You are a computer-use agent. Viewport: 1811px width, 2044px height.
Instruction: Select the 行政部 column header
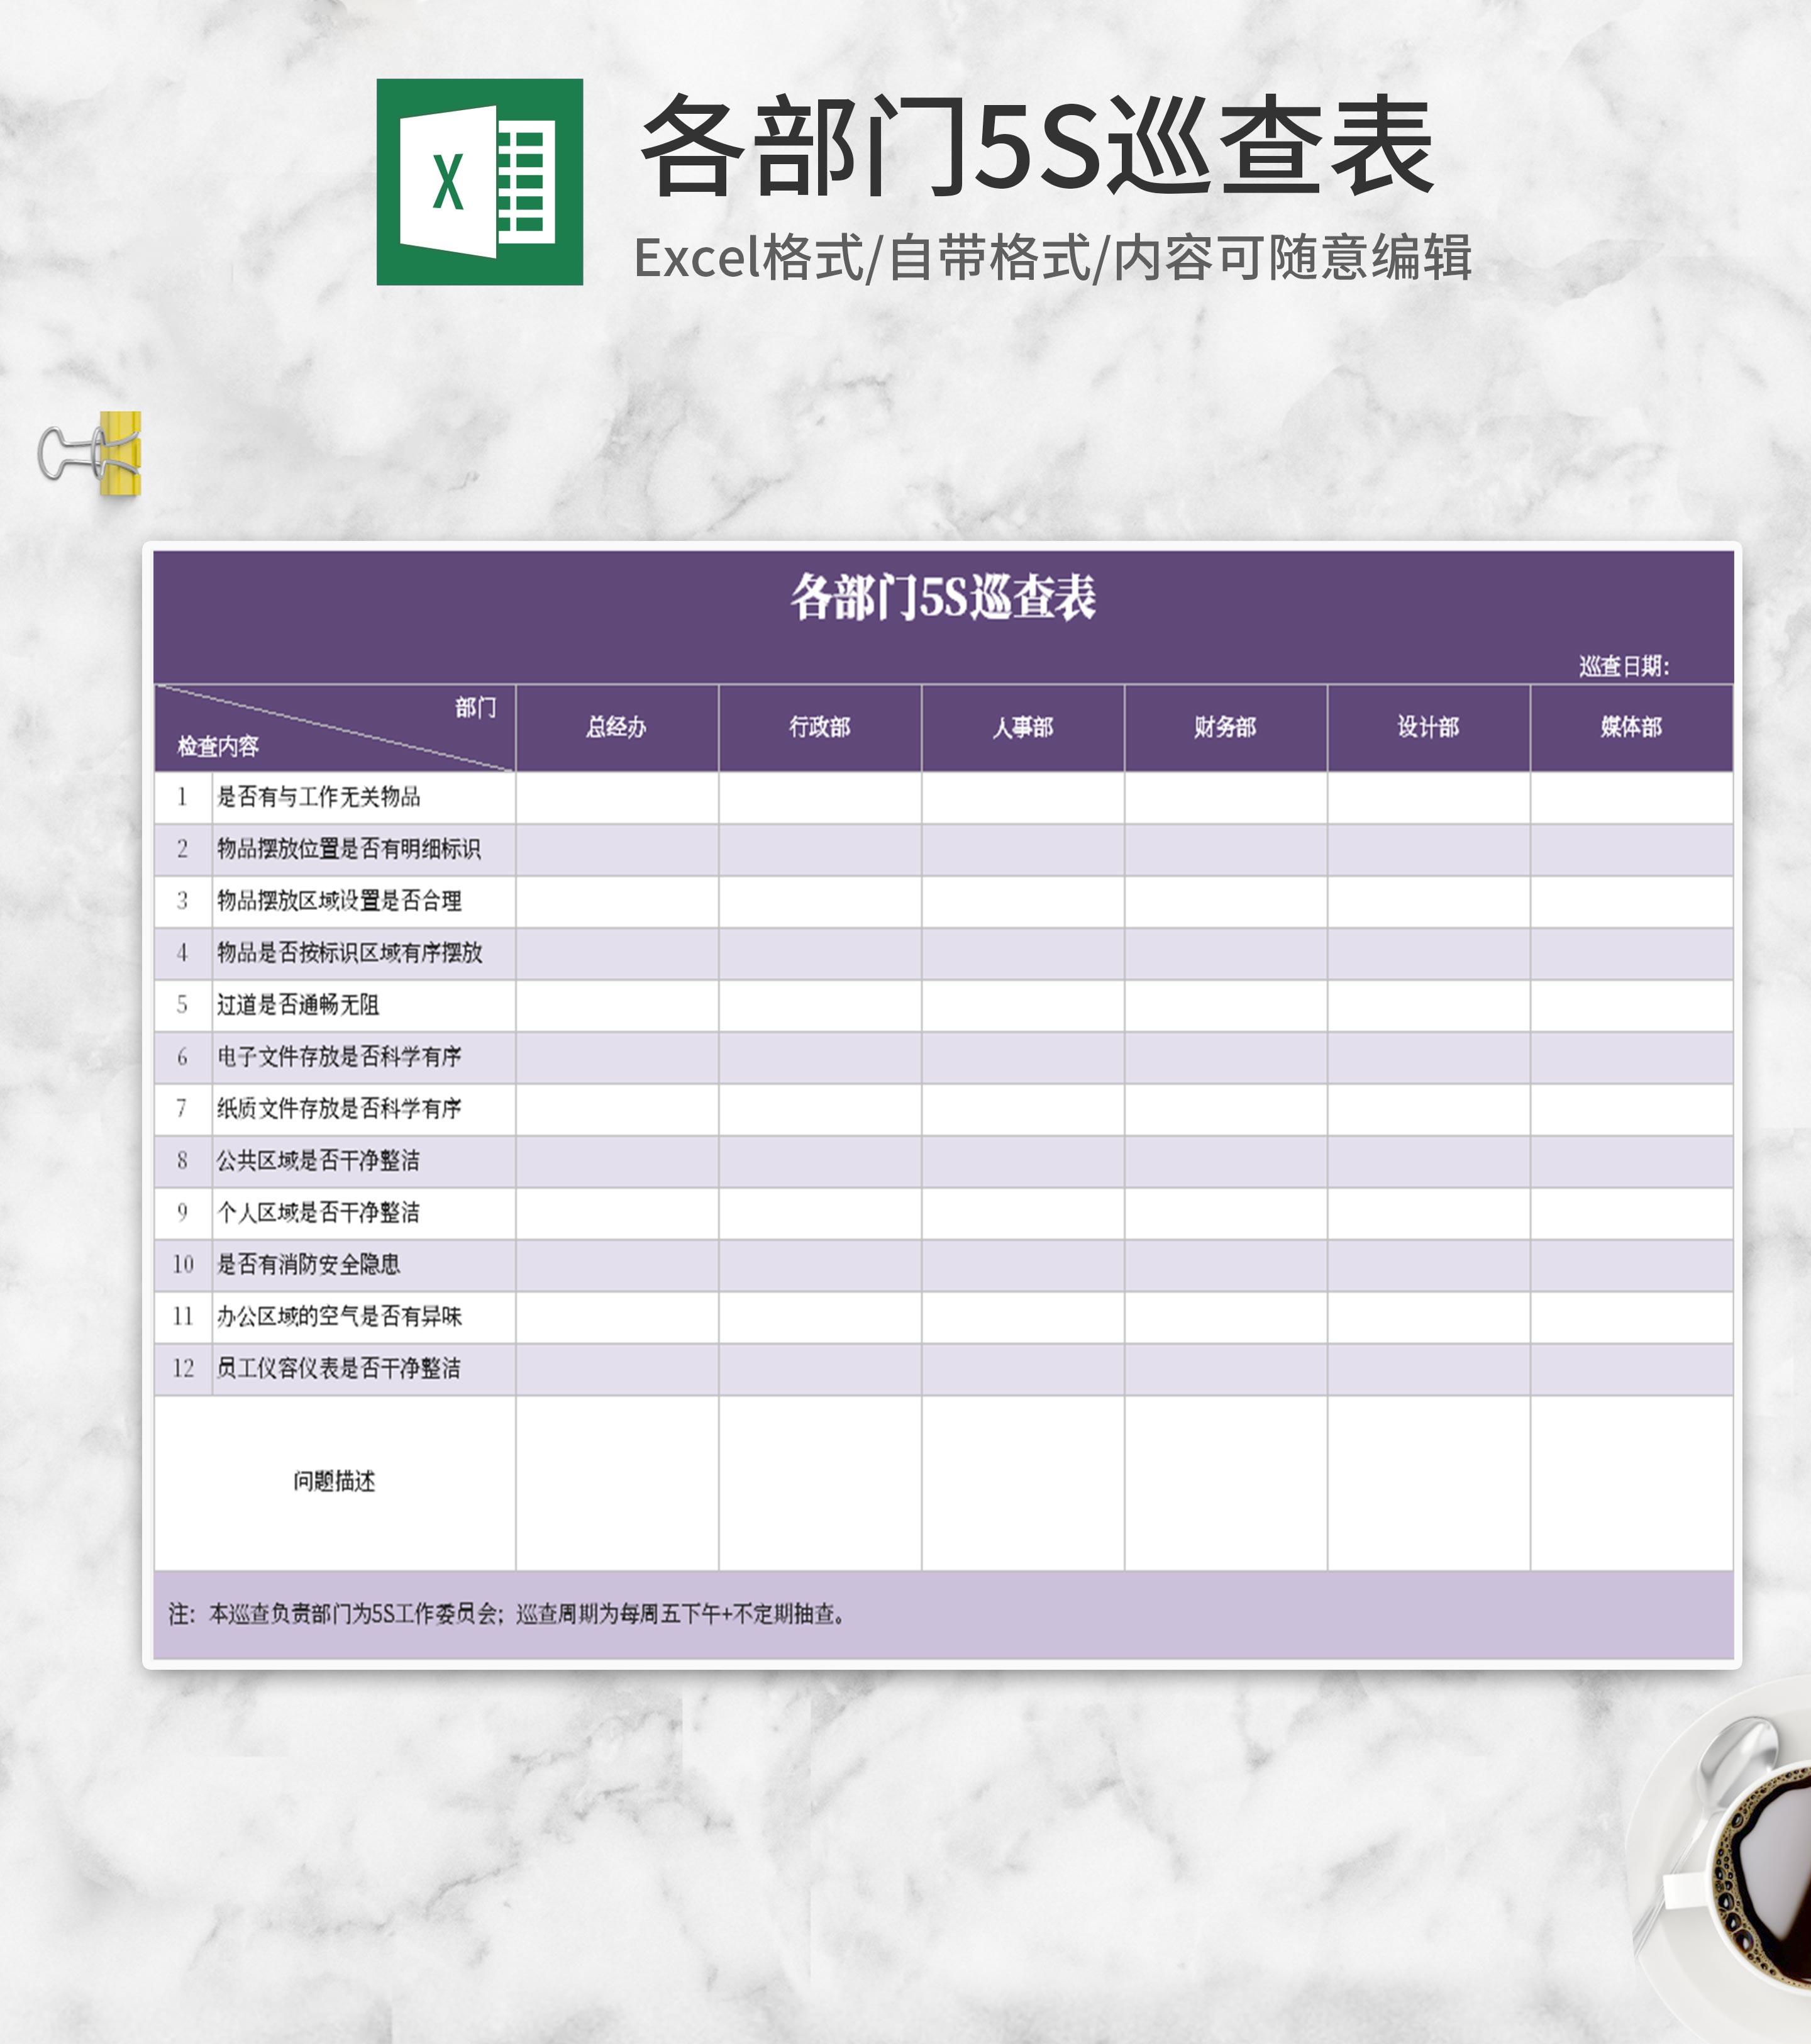click(819, 727)
